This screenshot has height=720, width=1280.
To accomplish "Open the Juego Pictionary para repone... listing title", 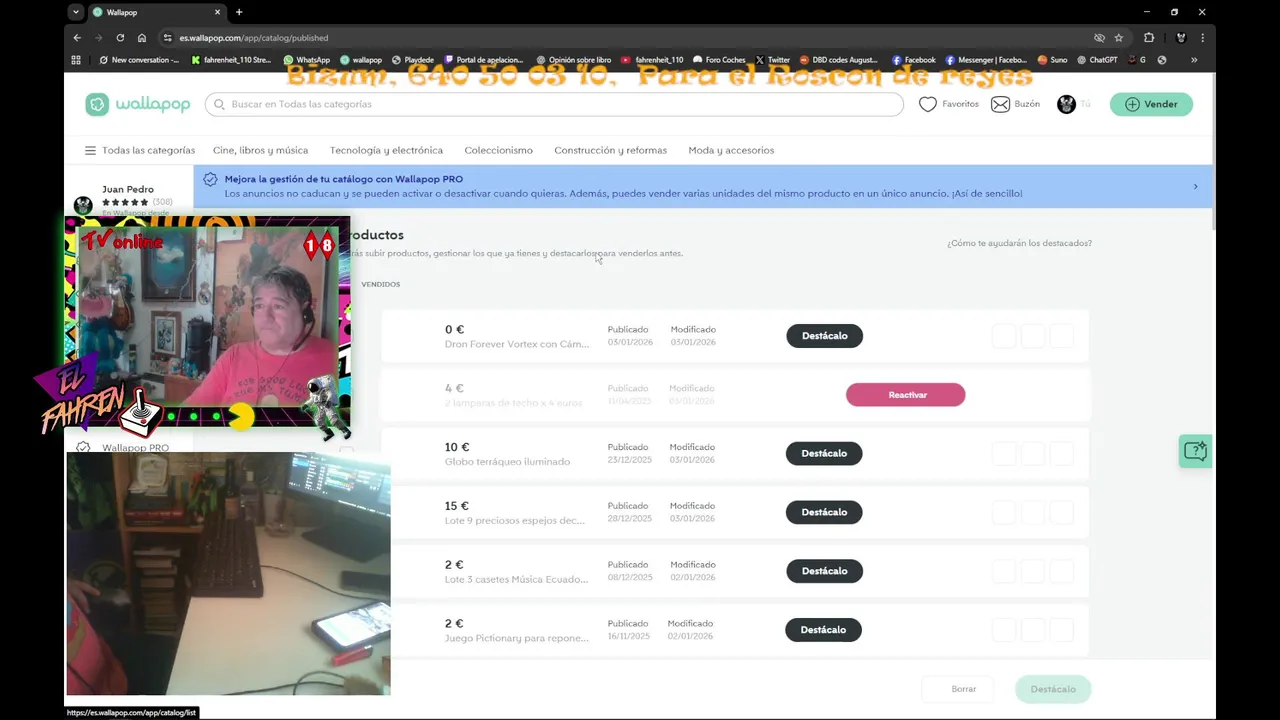I will [x=517, y=638].
